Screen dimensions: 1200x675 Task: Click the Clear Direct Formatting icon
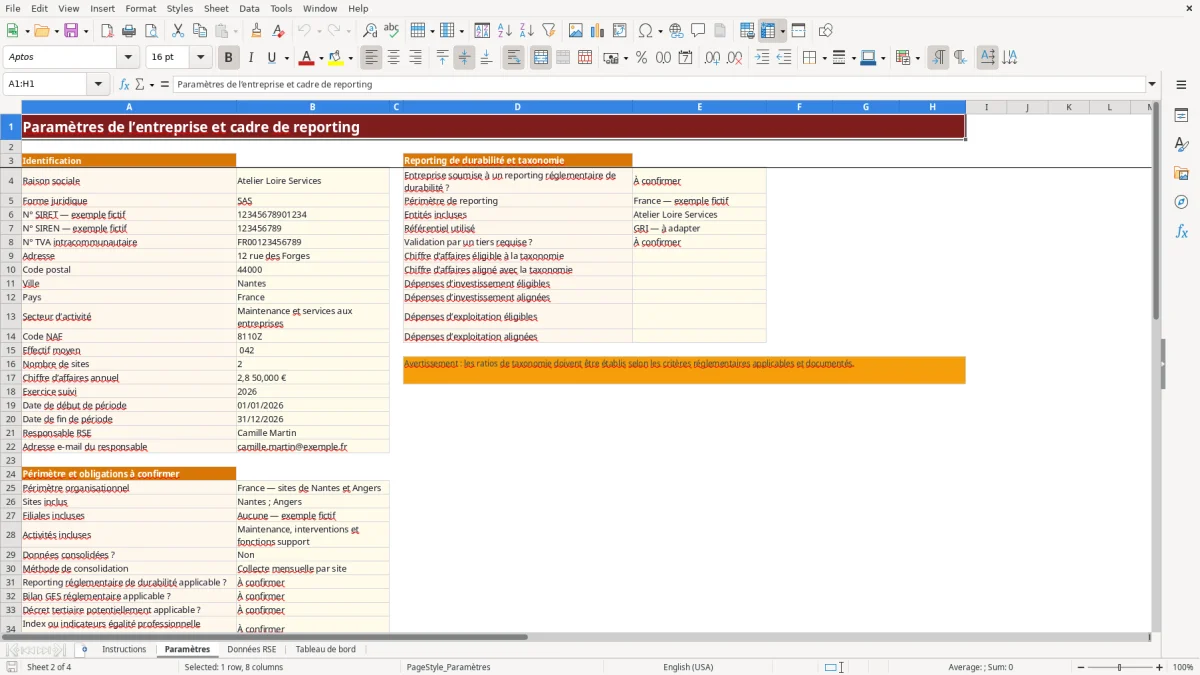(x=277, y=31)
